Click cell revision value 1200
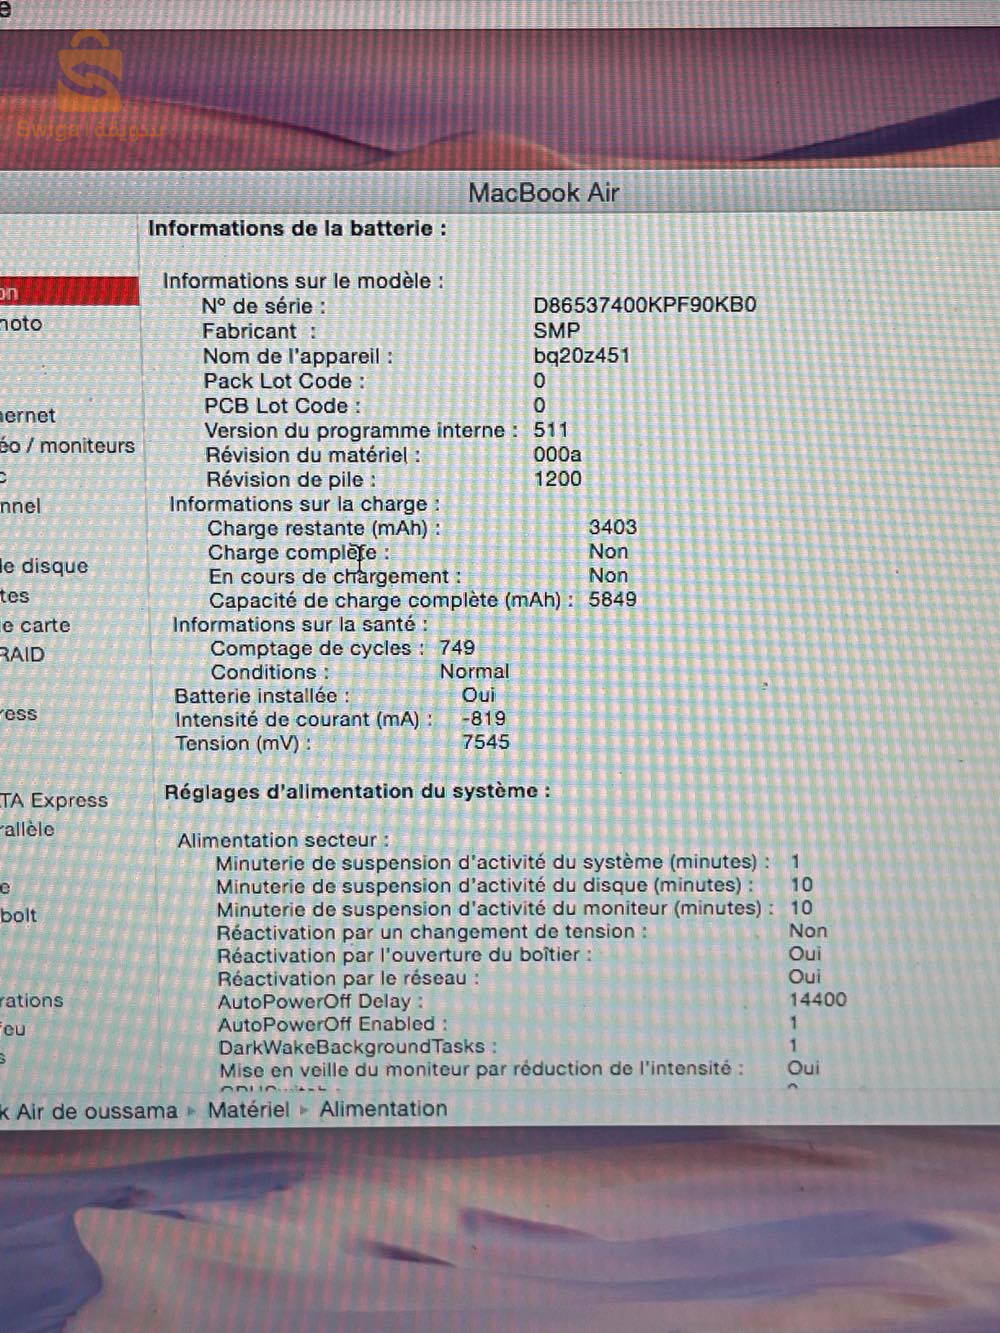The image size is (1000, 1333). coord(558,479)
